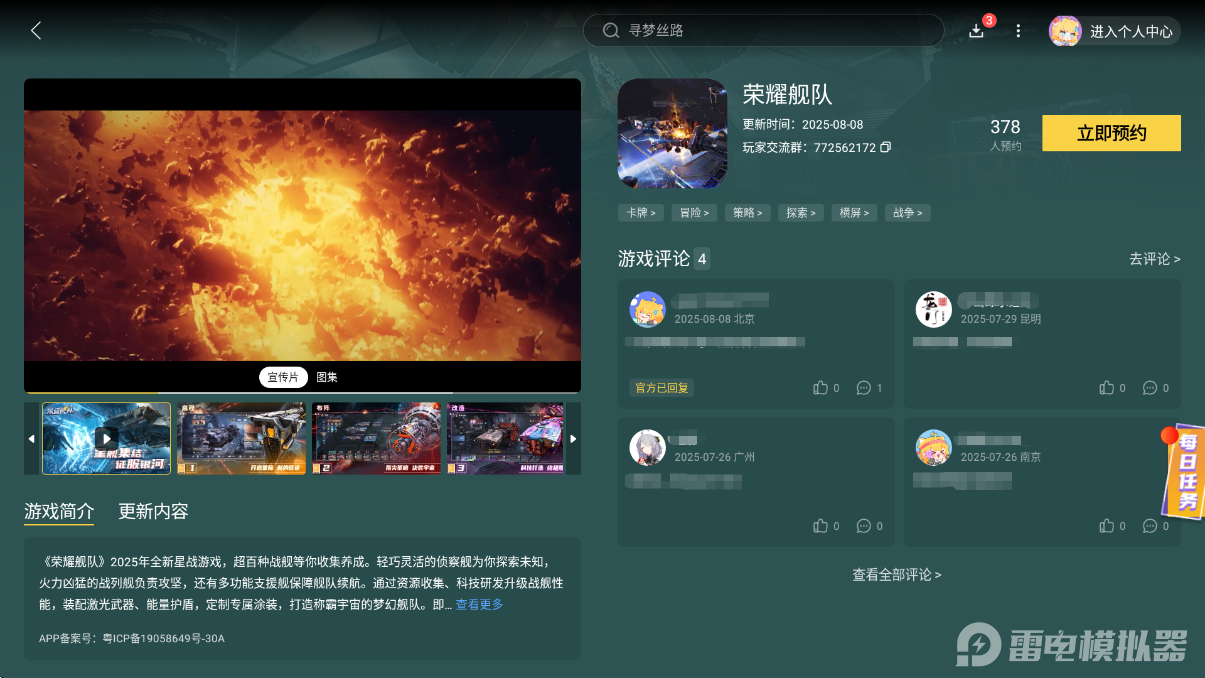
Task: Like the 2025-07-26 广州 comment
Action: (x=819, y=525)
